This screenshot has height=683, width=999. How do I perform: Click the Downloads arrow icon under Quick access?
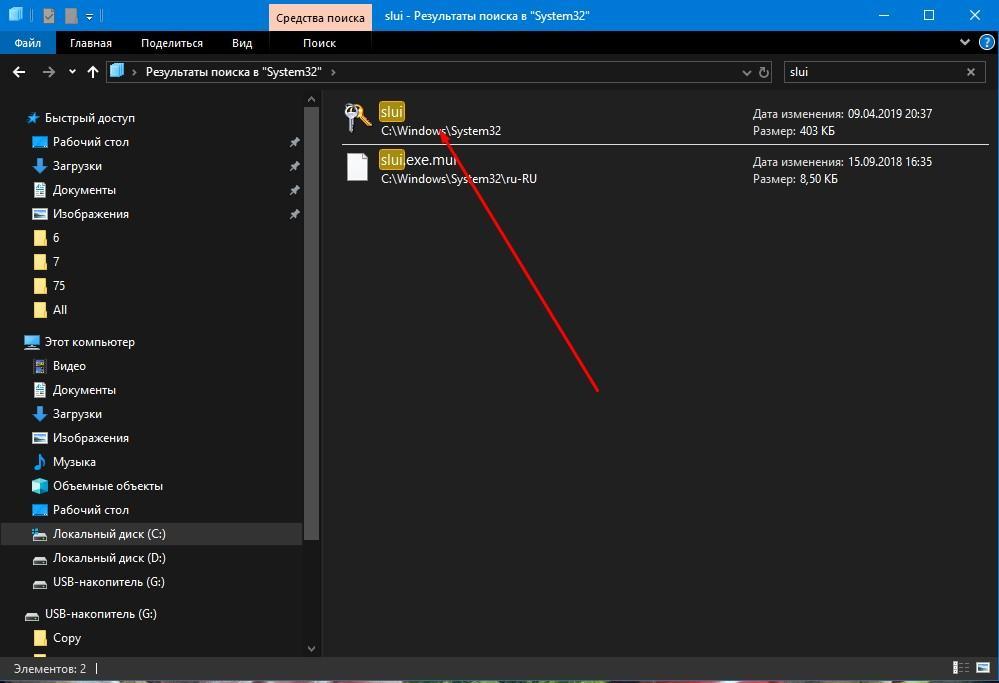[x=40, y=166]
